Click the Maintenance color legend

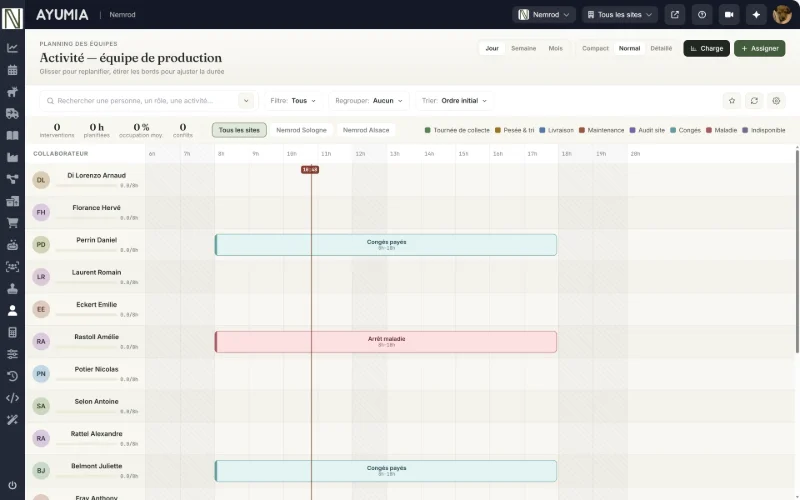coord(602,130)
